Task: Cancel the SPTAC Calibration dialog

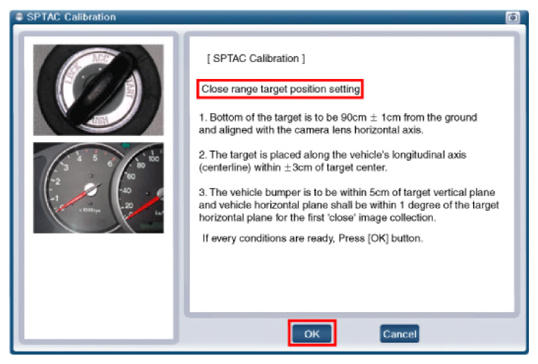Action: click(399, 334)
